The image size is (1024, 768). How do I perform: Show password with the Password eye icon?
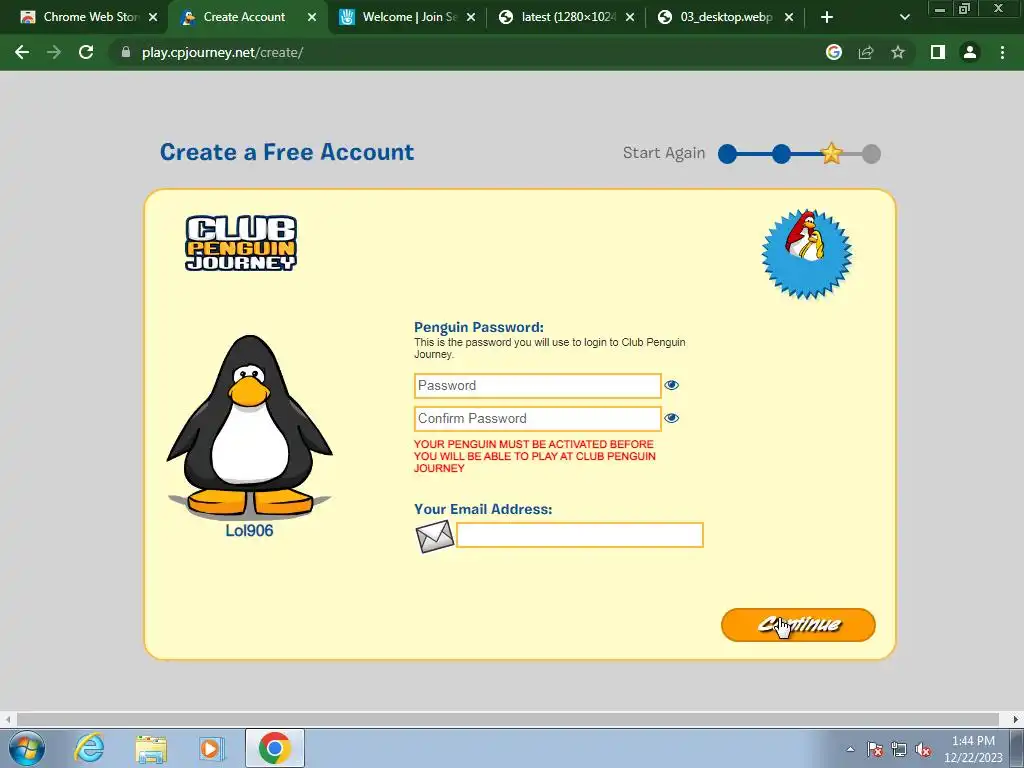click(x=671, y=385)
